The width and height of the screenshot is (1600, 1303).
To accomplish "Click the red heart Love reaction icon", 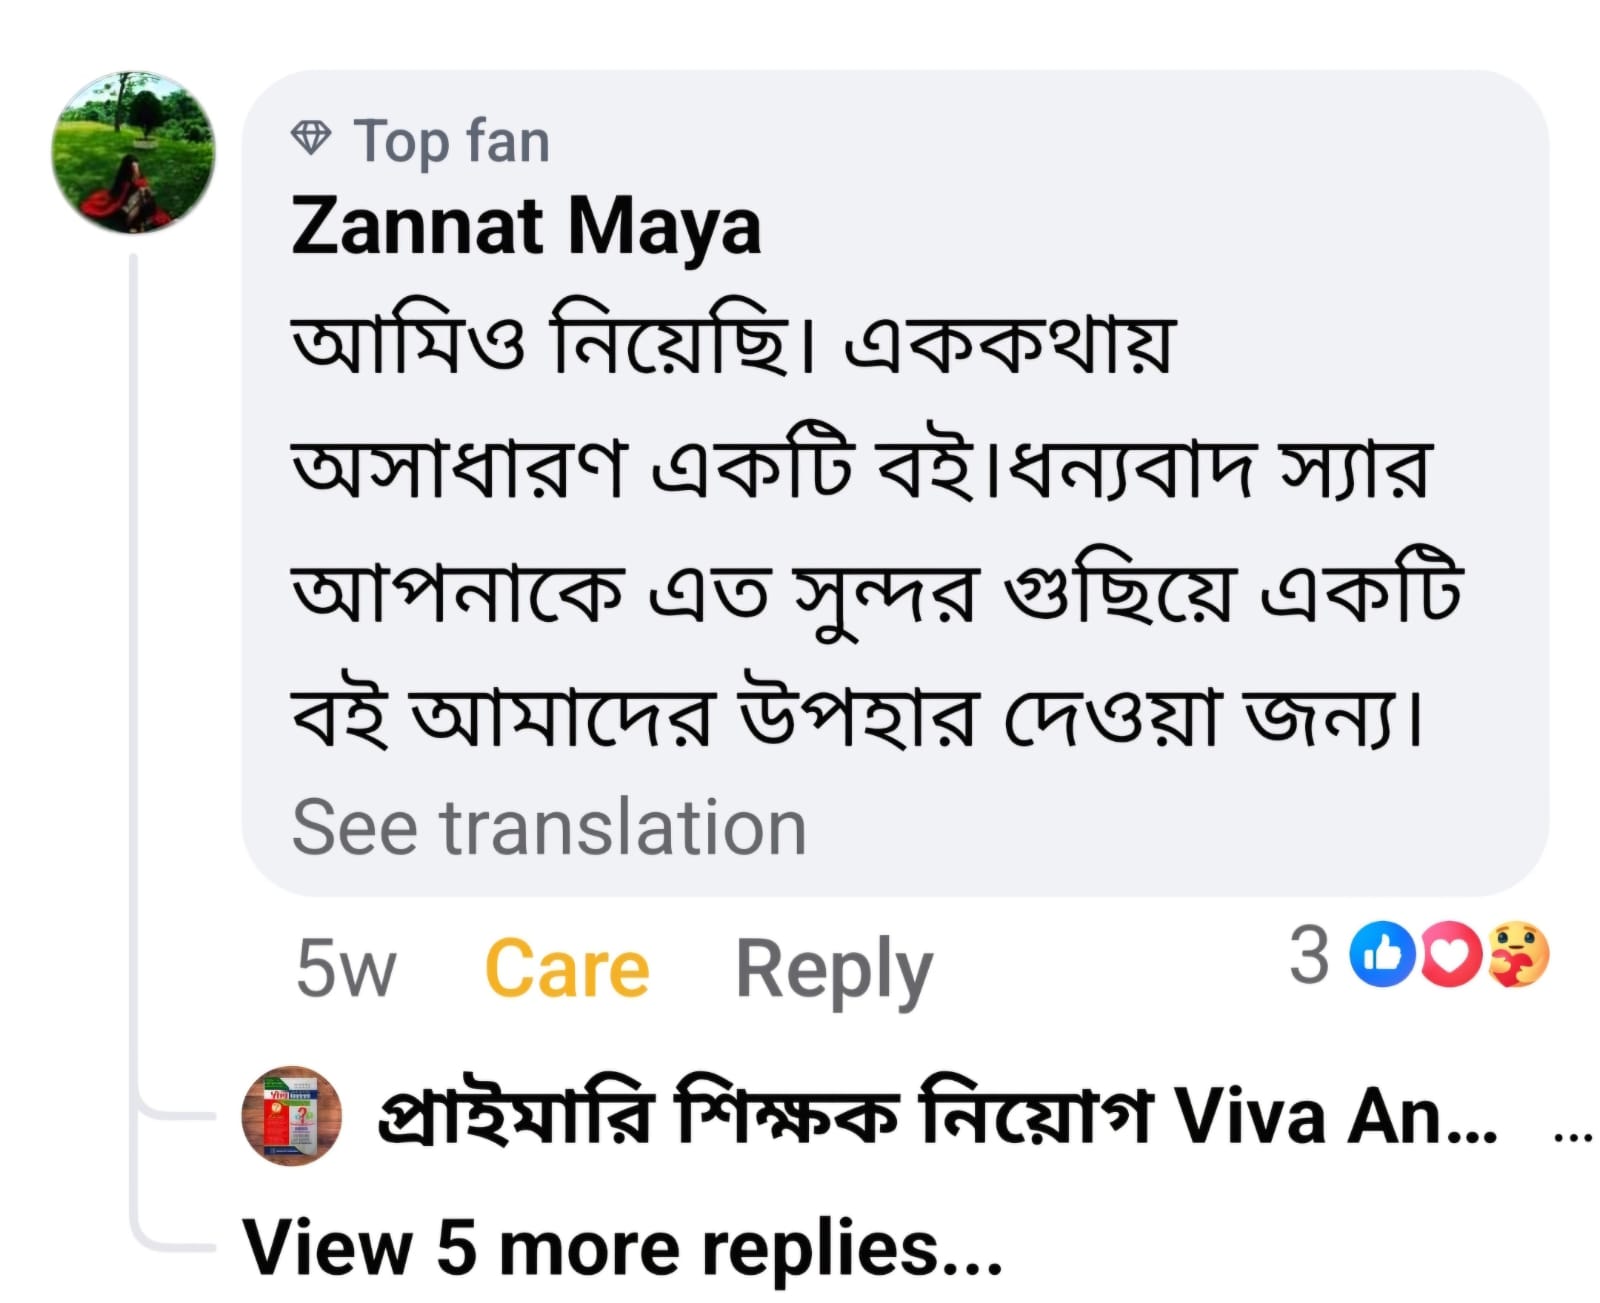I will tap(1451, 955).
